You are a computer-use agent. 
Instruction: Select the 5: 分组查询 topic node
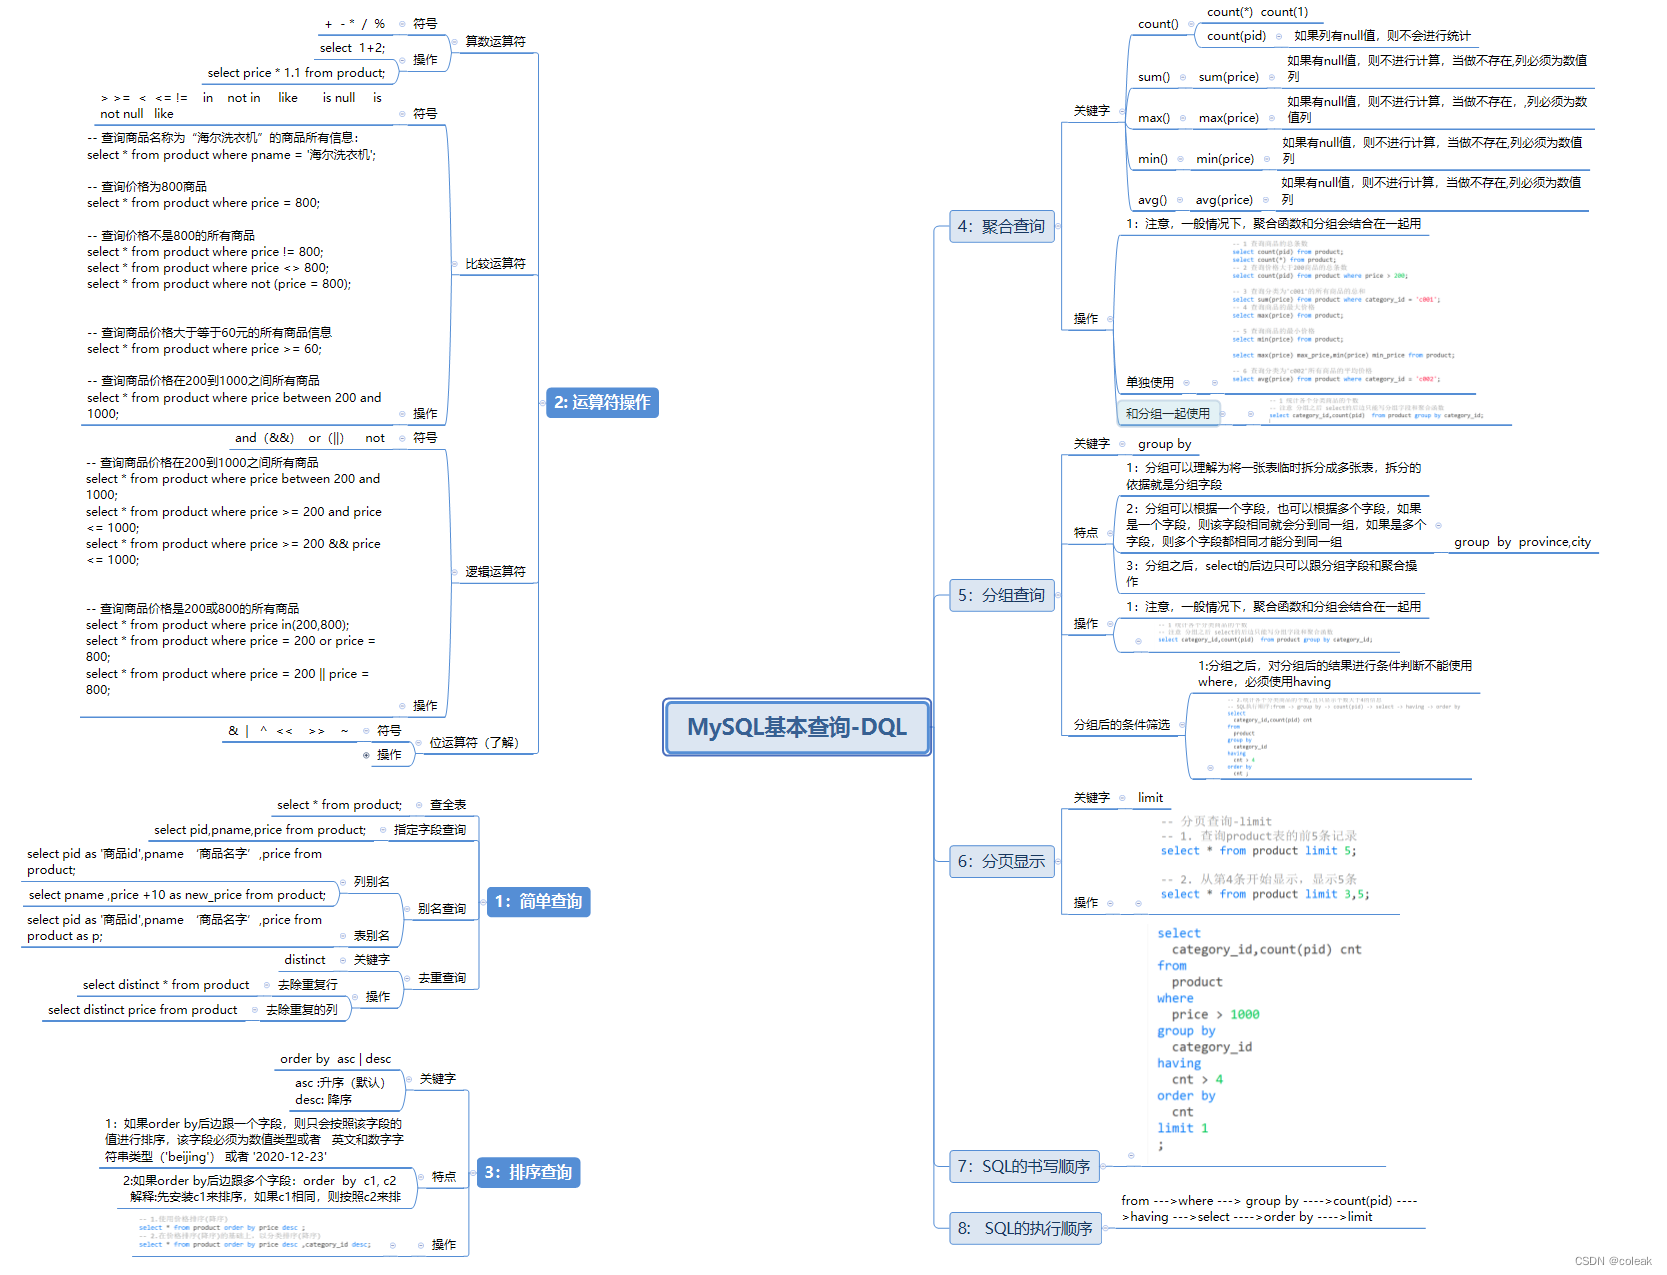1001,595
